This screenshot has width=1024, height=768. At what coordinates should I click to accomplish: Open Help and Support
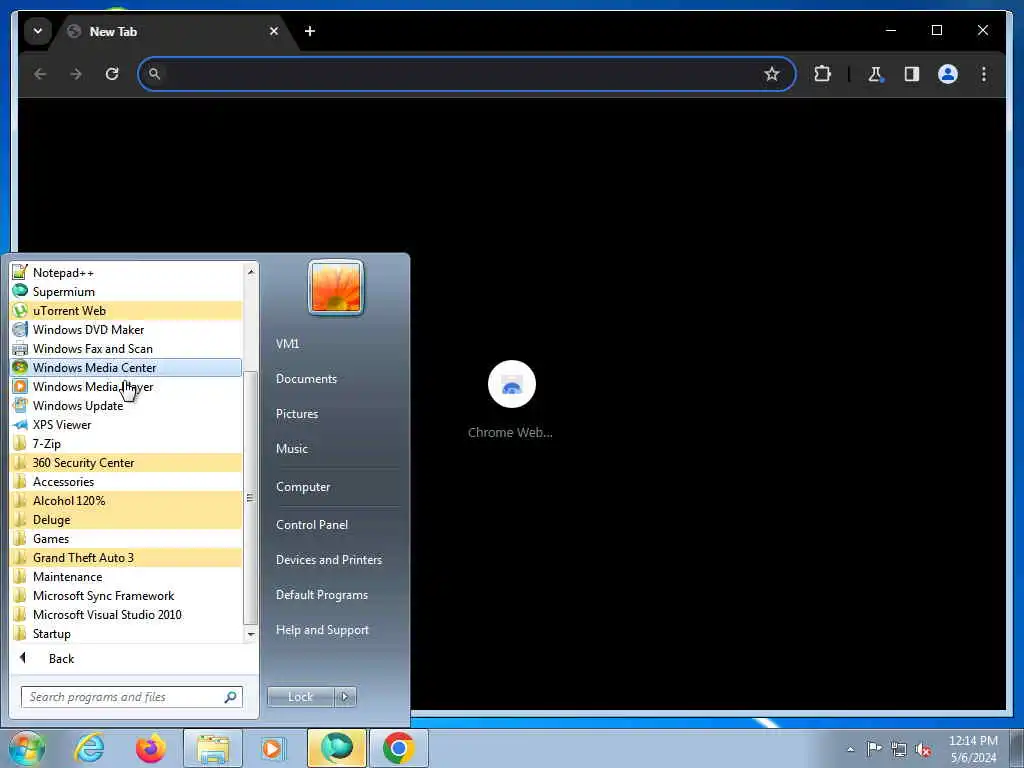click(x=322, y=630)
